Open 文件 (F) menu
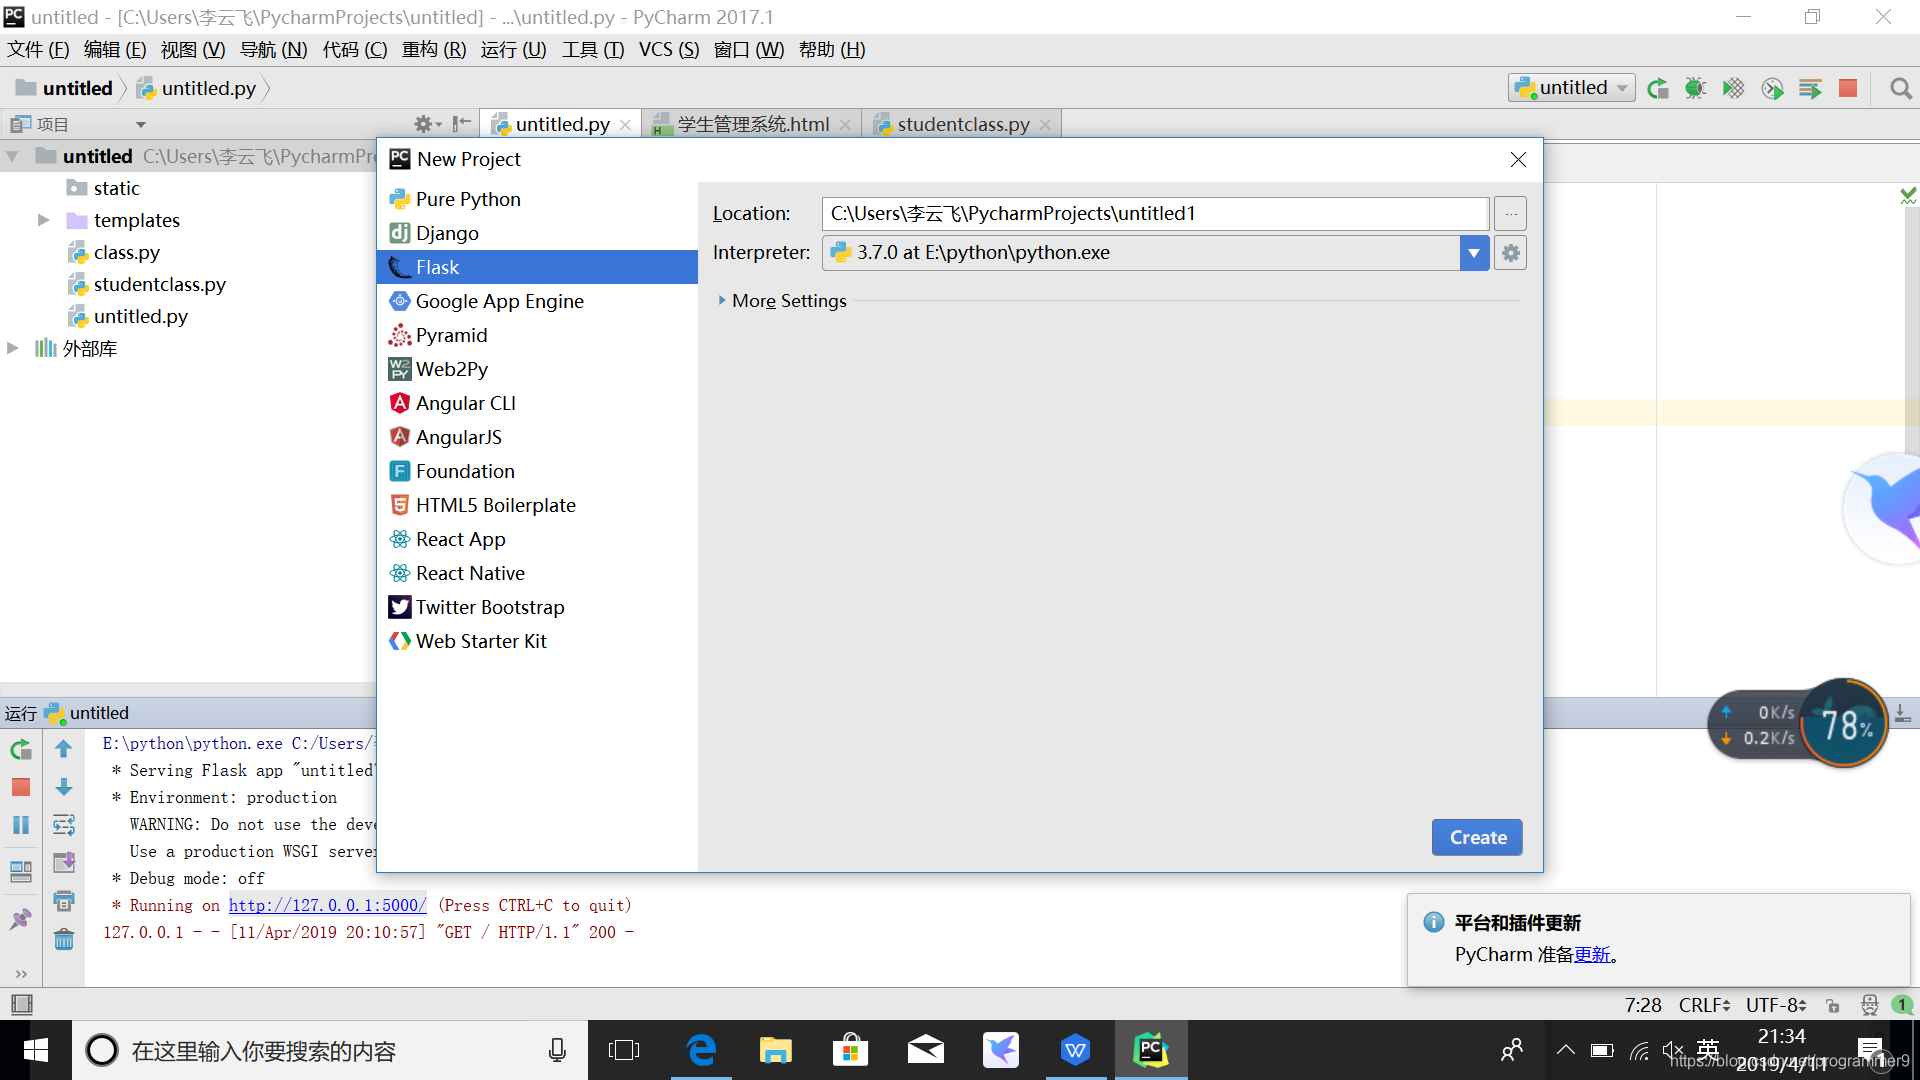The height and width of the screenshot is (1080, 1920). pos(38,50)
